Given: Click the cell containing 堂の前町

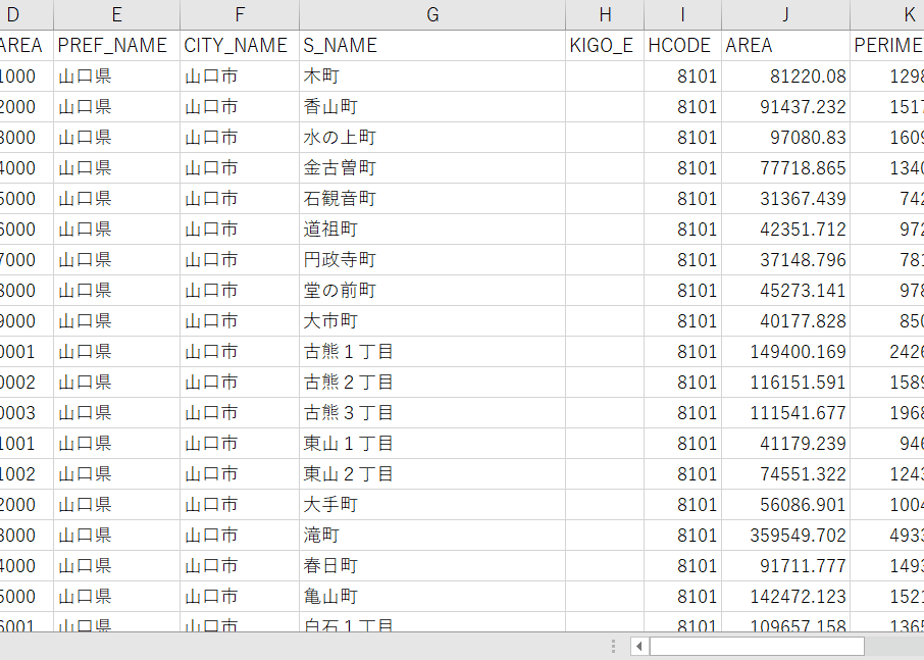Looking at the screenshot, I should 433,291.
